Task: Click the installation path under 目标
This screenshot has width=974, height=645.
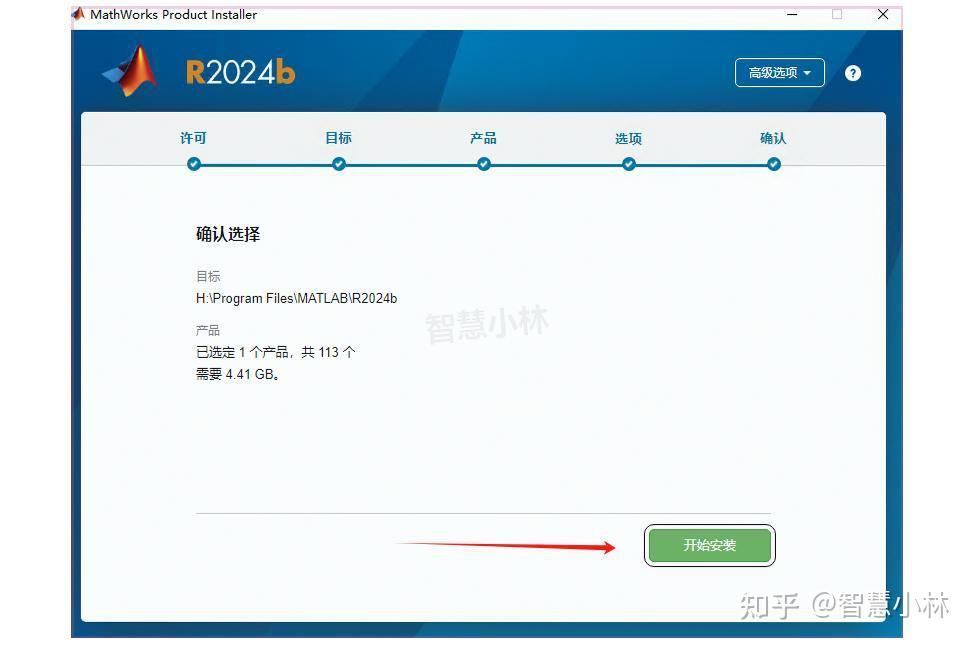Action: [295, 298]
